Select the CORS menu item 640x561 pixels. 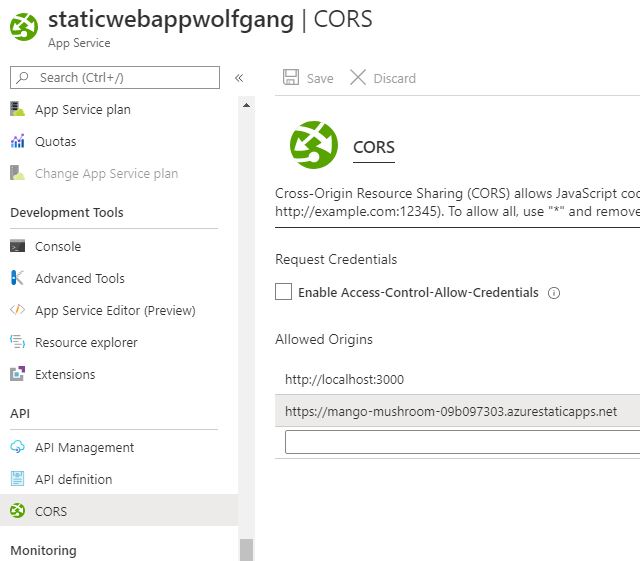click(119, 510)
